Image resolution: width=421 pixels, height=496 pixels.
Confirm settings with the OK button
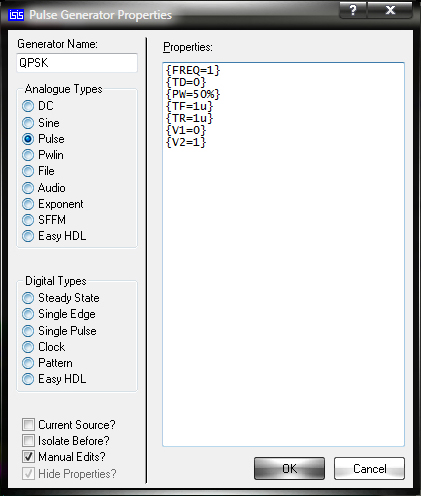(289, 469)
